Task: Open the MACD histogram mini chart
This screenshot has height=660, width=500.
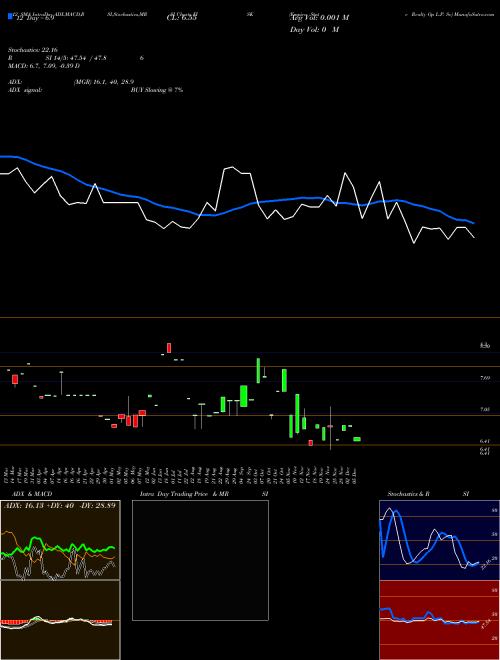Action: pyautogui.click(x=60, y=620)
